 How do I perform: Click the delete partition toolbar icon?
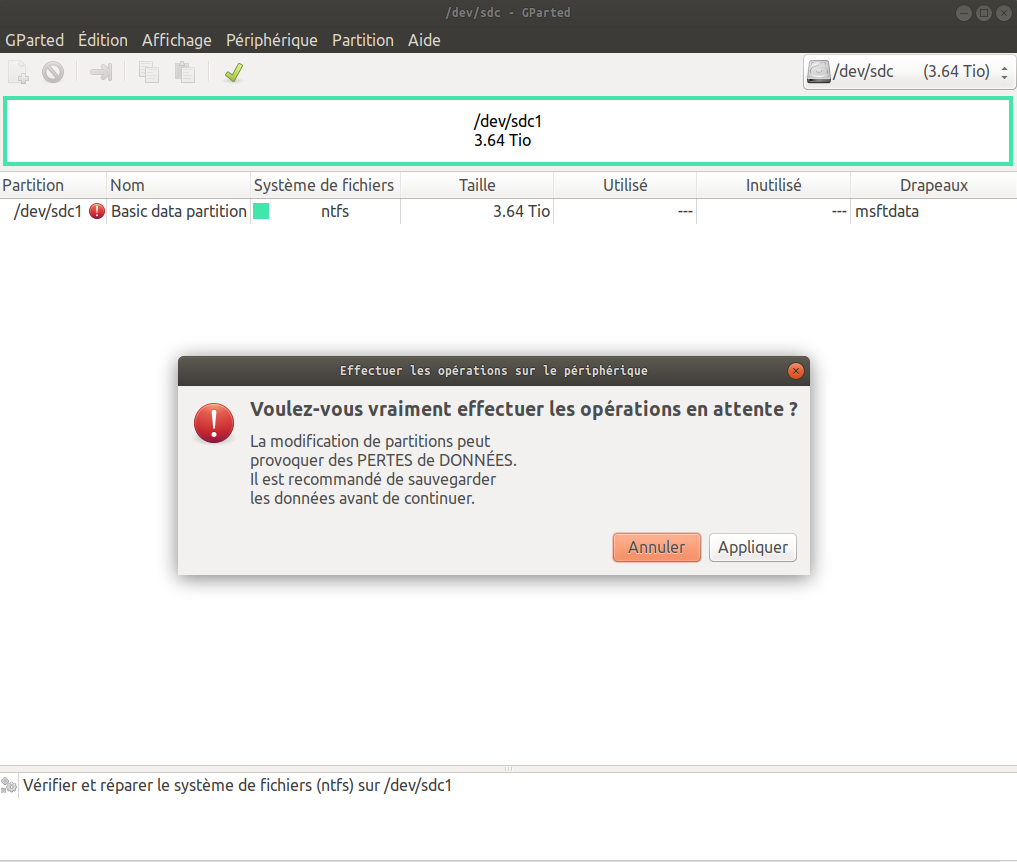click(53, 72)
